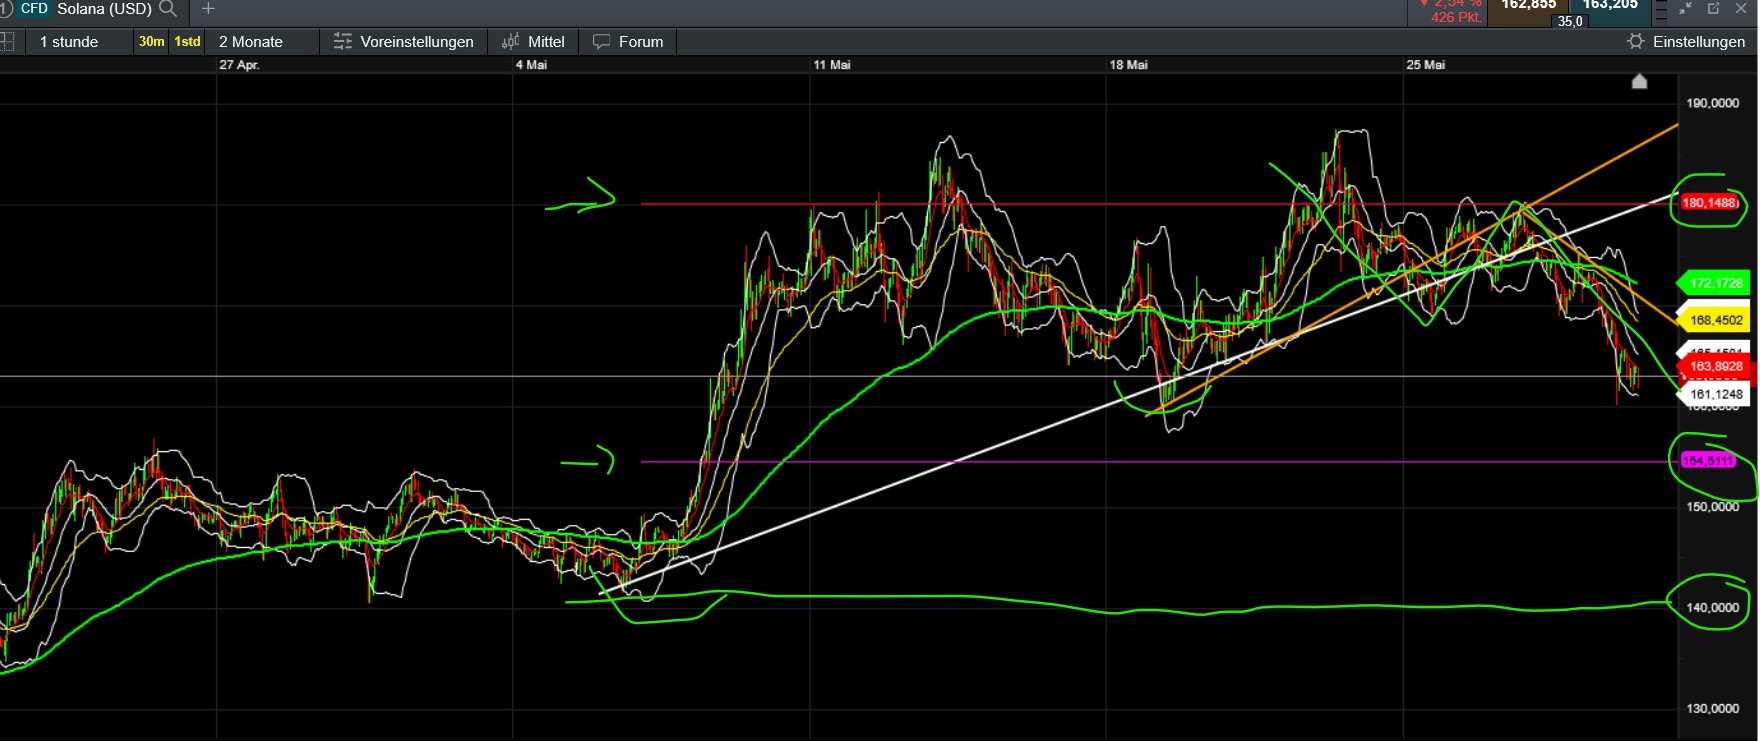Open chart layout grid icon
The height and width of the screenshot is (741, 1760).
point(7,42)
